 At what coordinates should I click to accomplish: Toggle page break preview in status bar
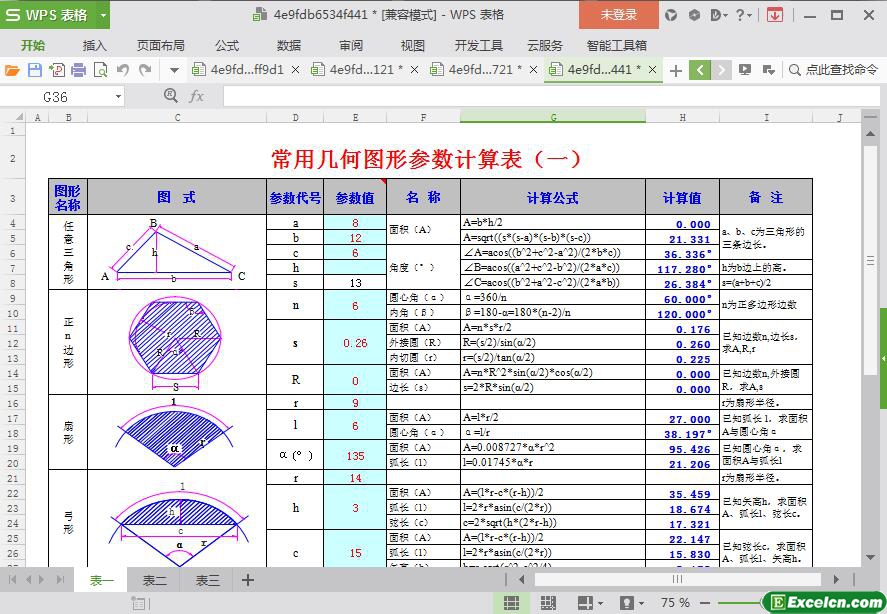(x=550, y=603)
